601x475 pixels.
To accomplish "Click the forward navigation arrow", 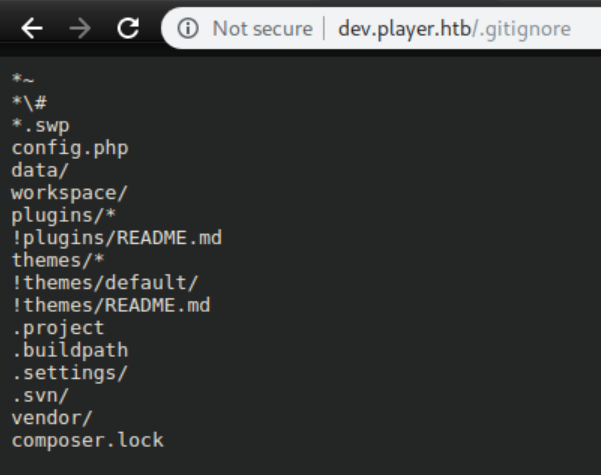I will 80,29.
